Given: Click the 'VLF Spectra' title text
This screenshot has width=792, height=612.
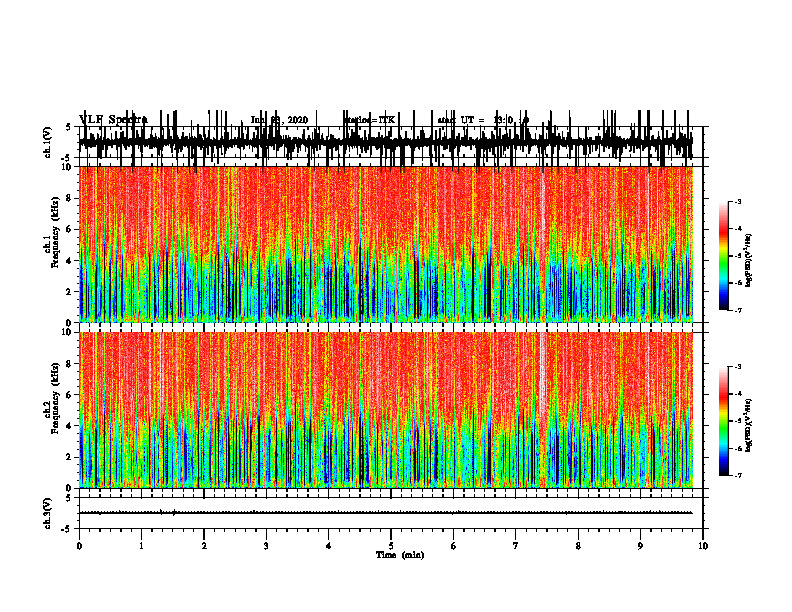Looking at the screenshot, I should click(x=113, y=120).
